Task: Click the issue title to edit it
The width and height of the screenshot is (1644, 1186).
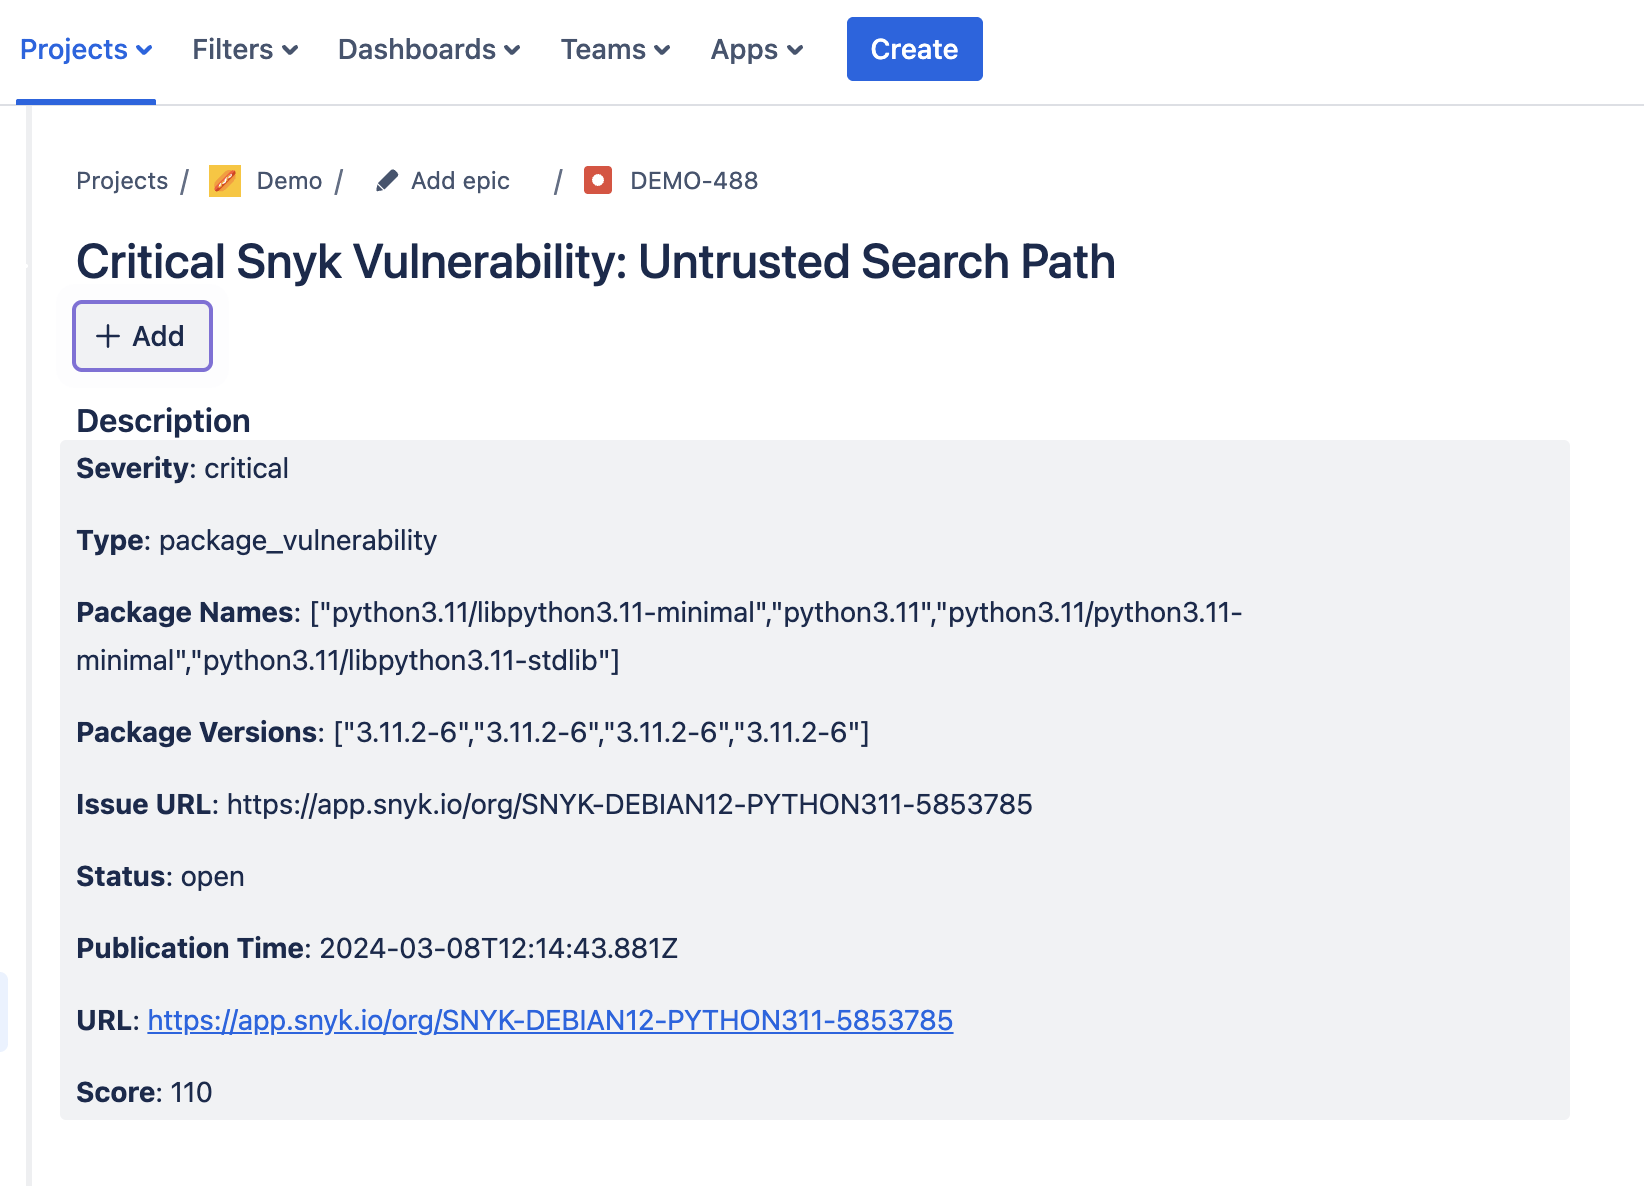Action: 595,262
